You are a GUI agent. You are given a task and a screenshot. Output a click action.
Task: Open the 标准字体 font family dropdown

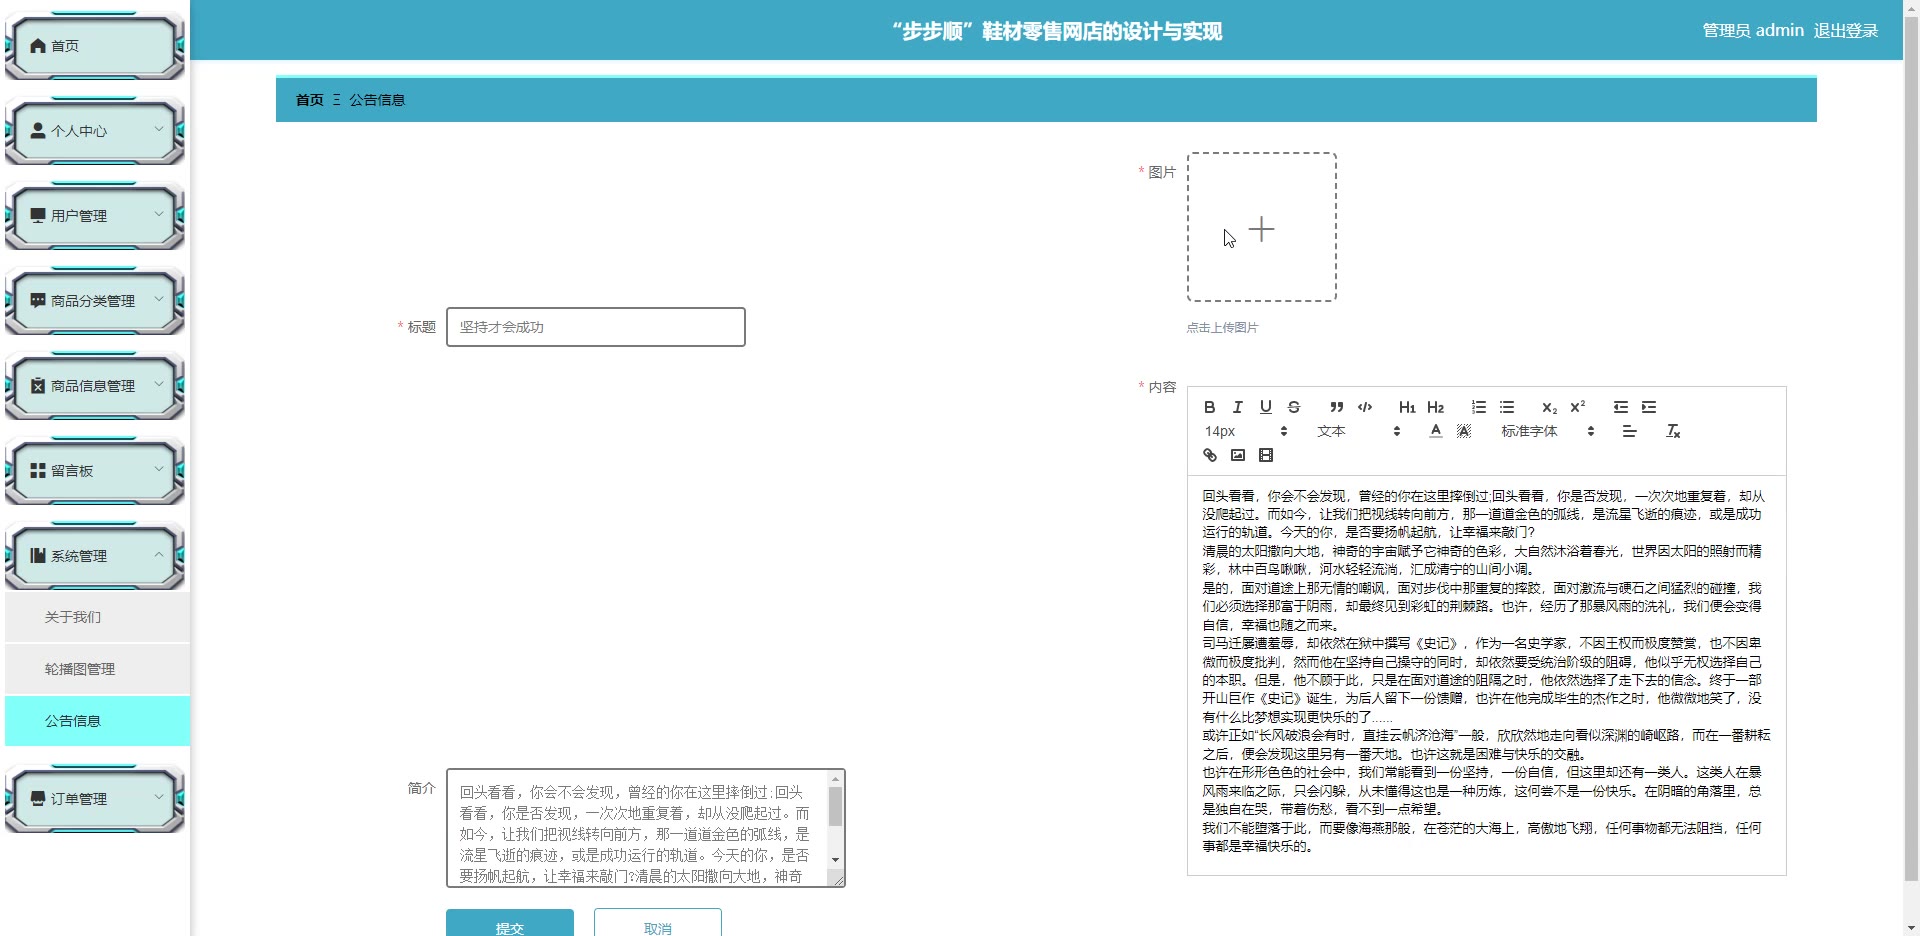(1547, 431)
